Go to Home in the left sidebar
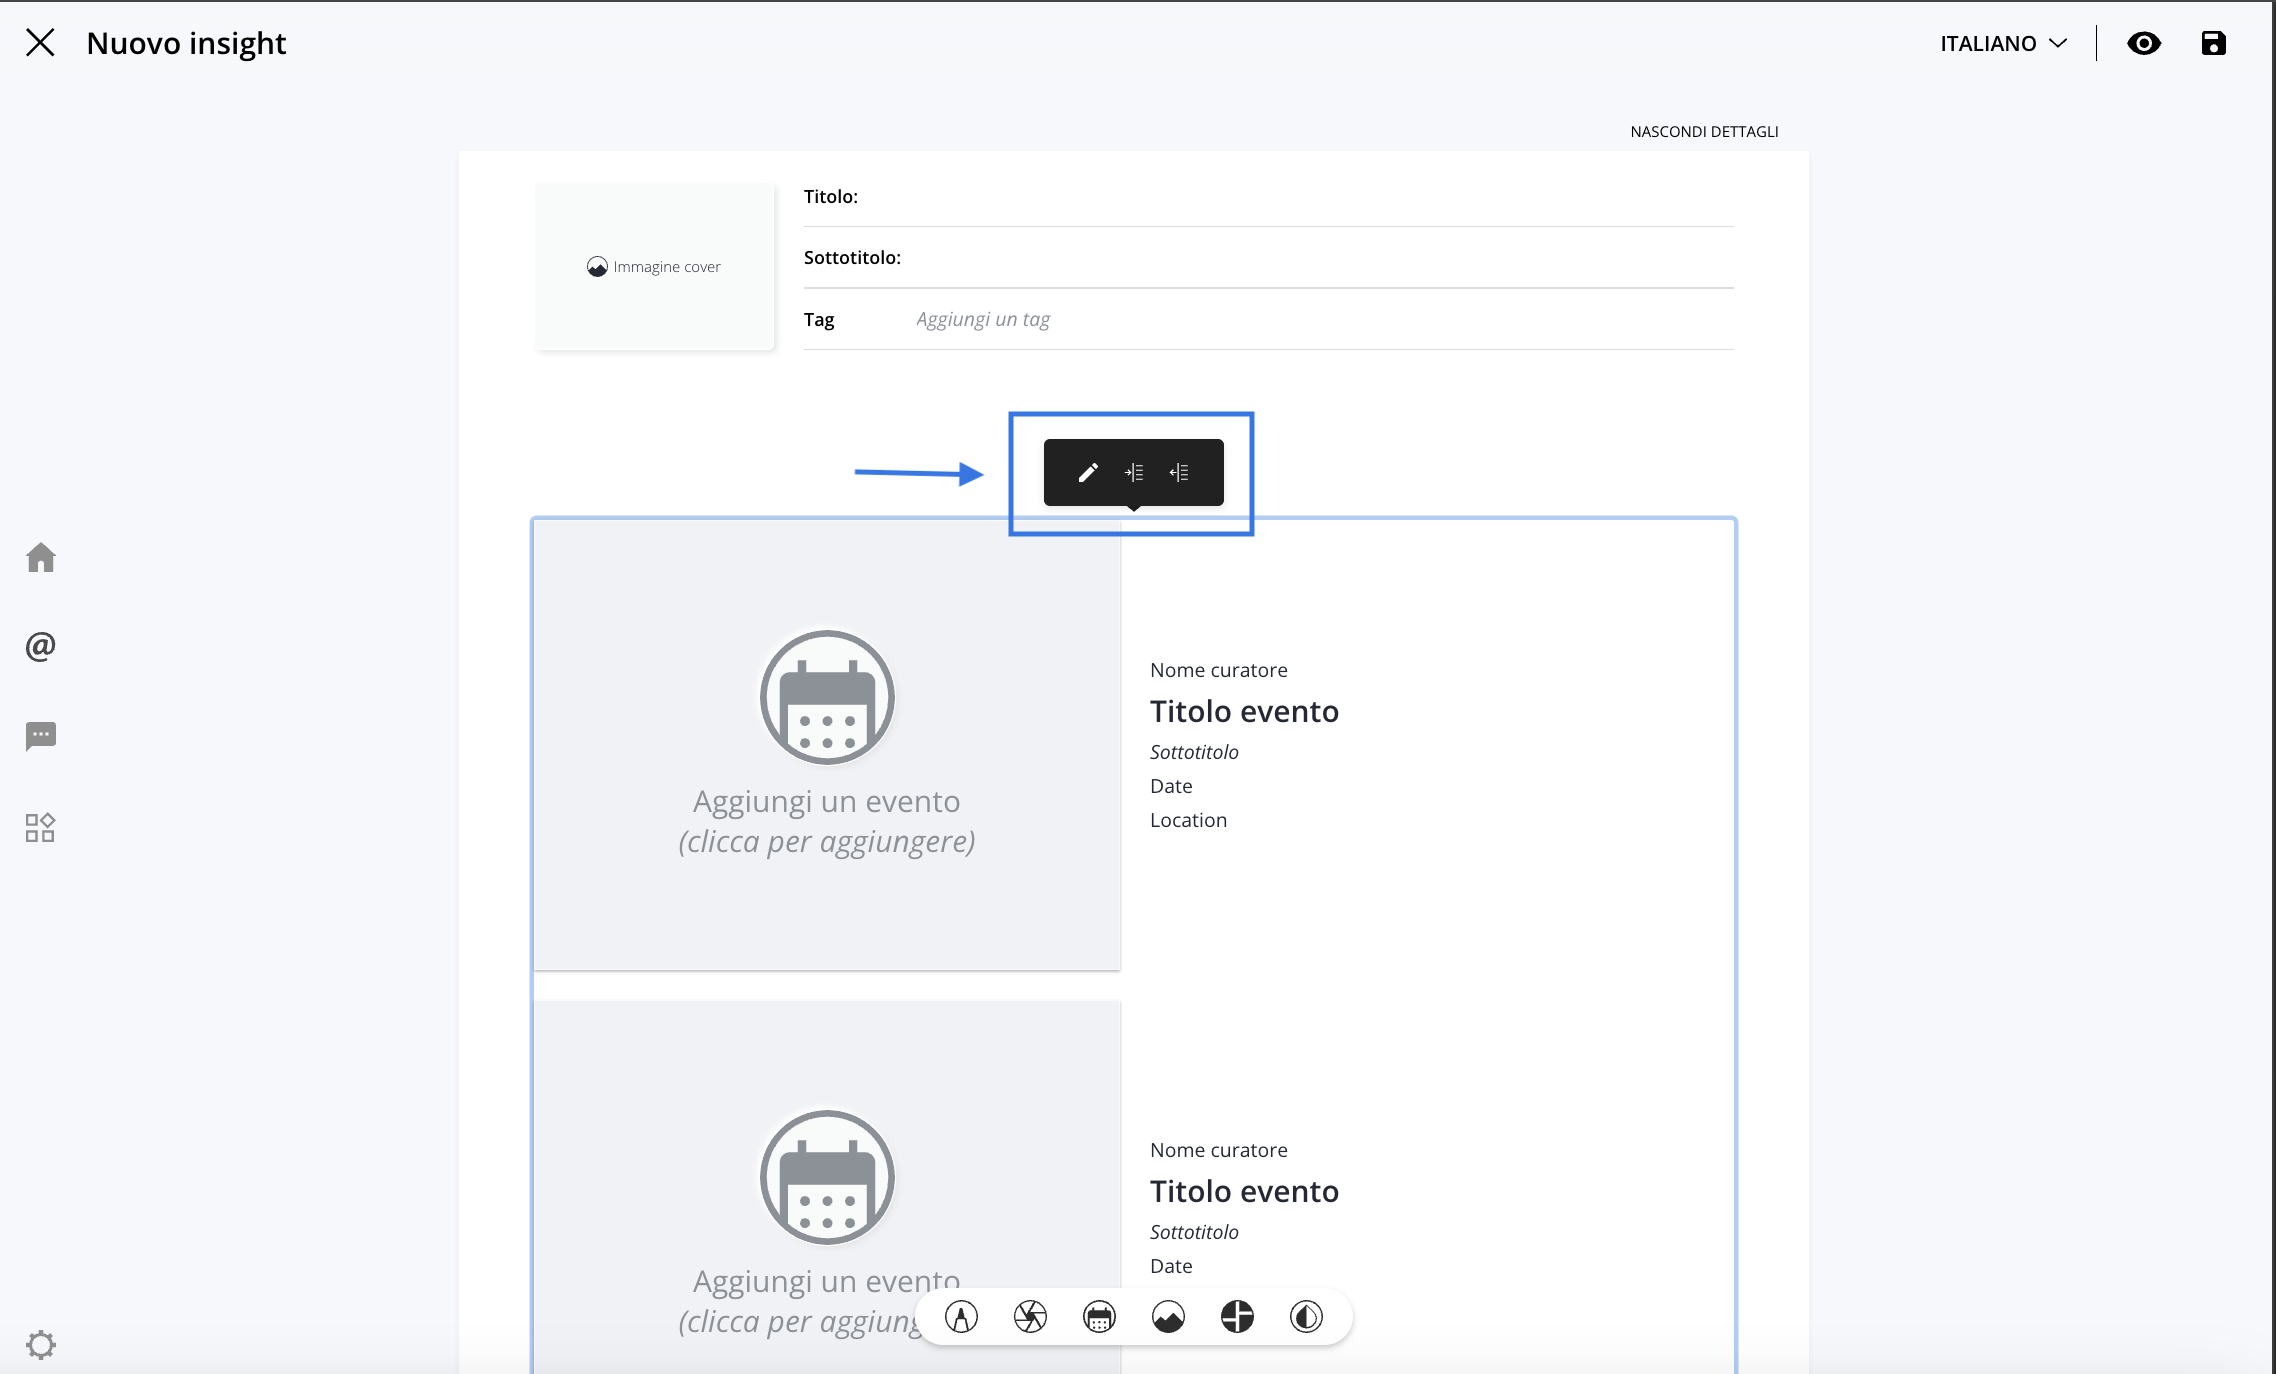The width and height of the screenshot is (2276, 1374). click(x=41, y=557)
